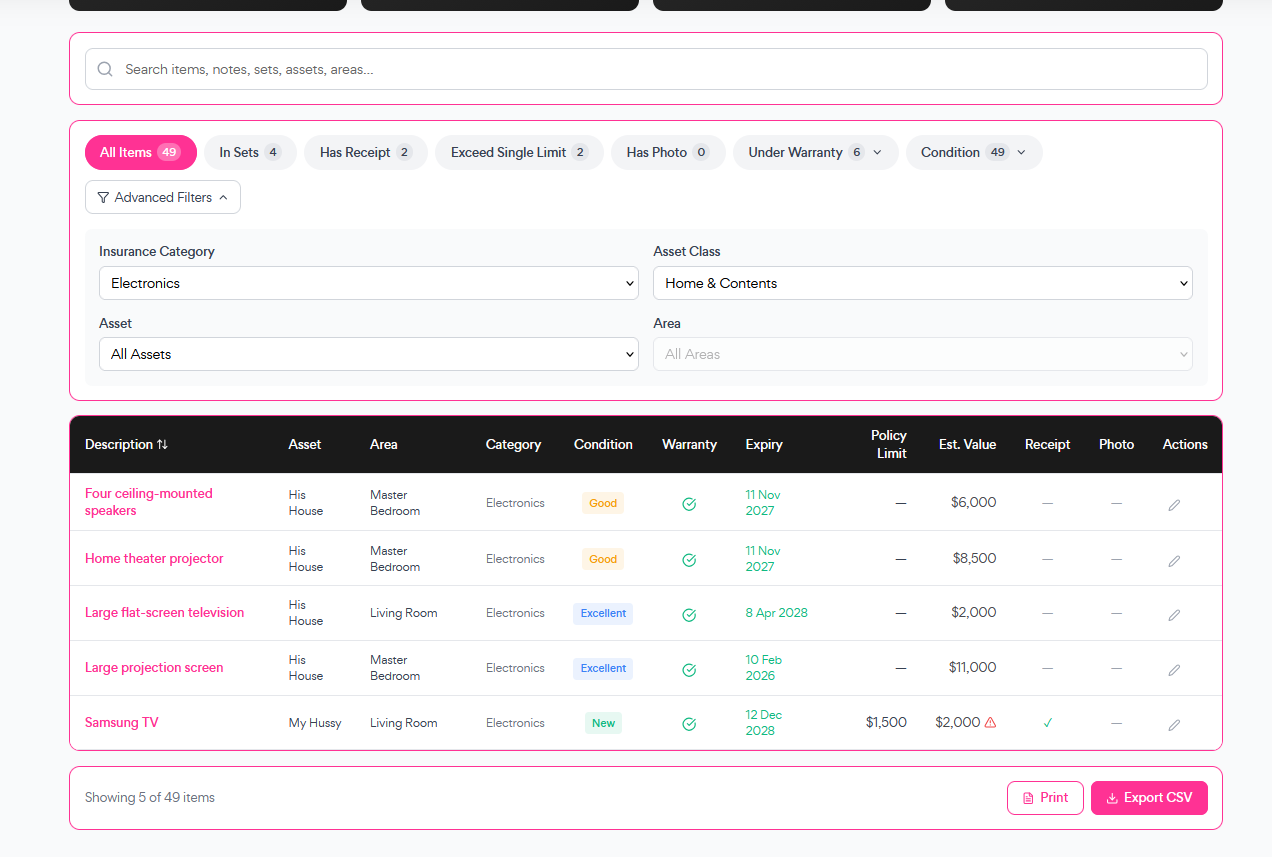This screenshot has height=857, width=1272.
Task: Click edit pencil for Samsung TV row
Action: pyautogui.click(x=1174, y=724)
